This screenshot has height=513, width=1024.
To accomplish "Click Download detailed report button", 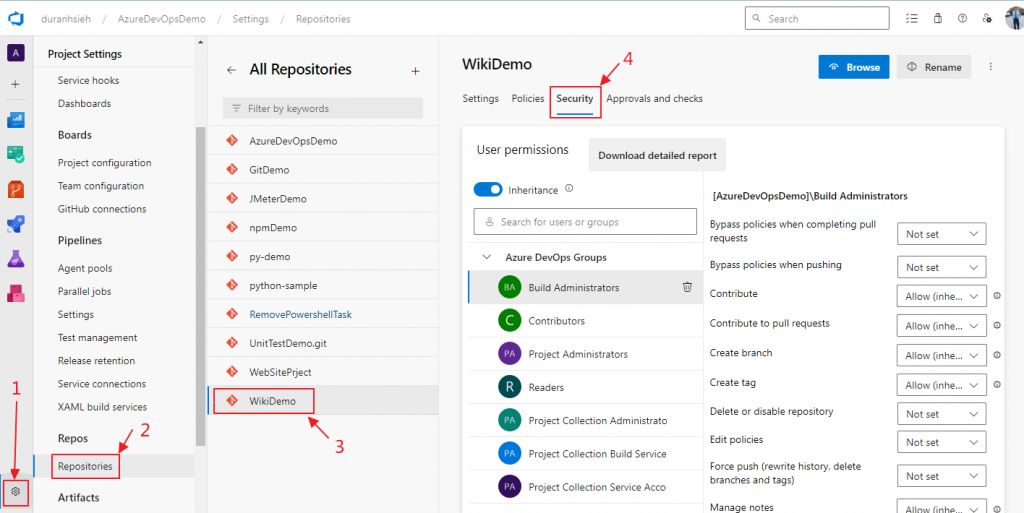I will [657, 155].
